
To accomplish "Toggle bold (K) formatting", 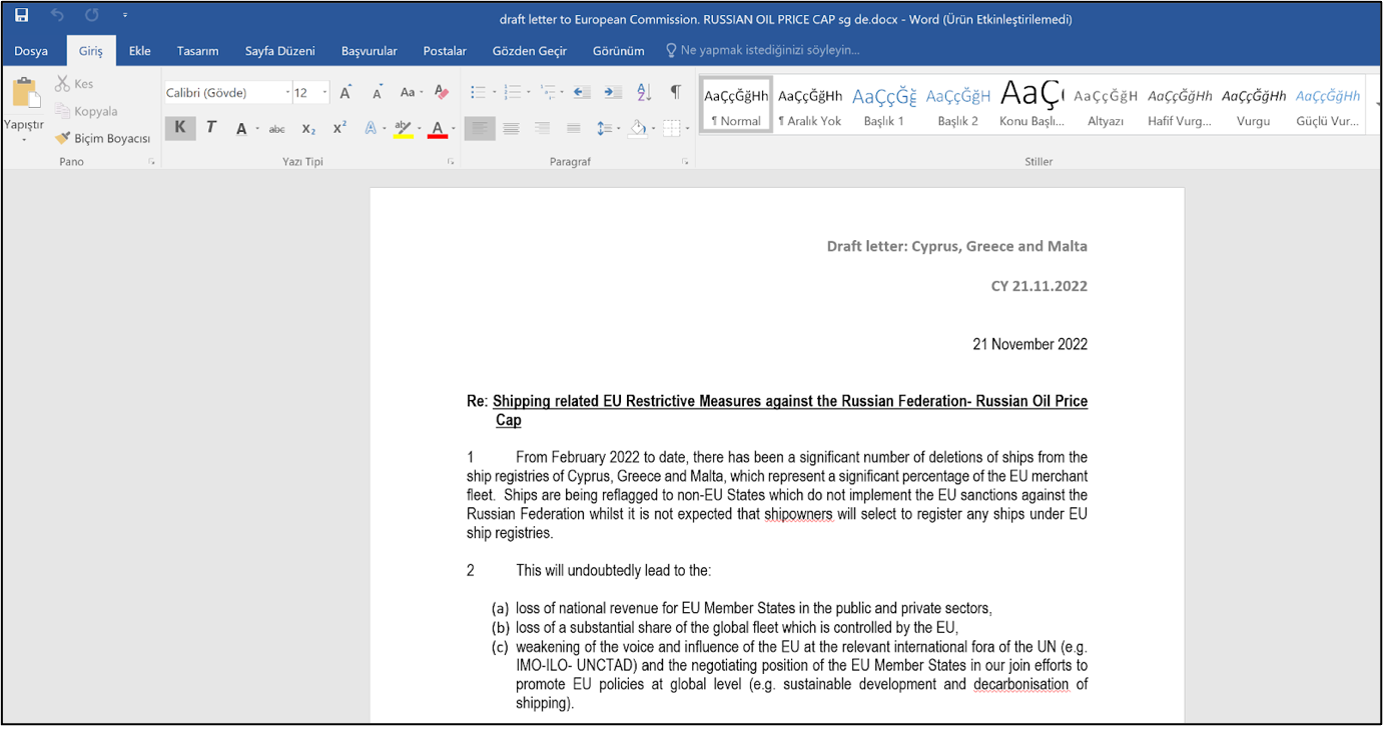I will coord(180,128).
